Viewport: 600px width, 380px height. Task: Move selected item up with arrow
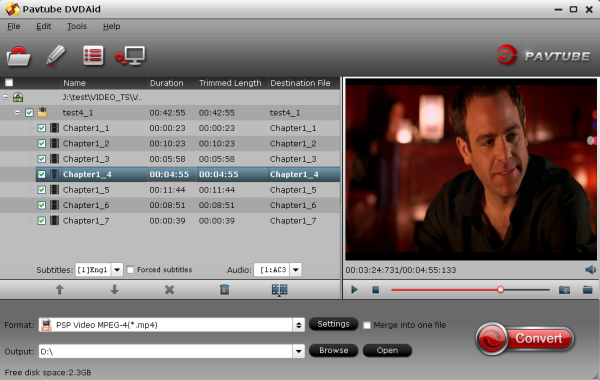coord(59,290)
